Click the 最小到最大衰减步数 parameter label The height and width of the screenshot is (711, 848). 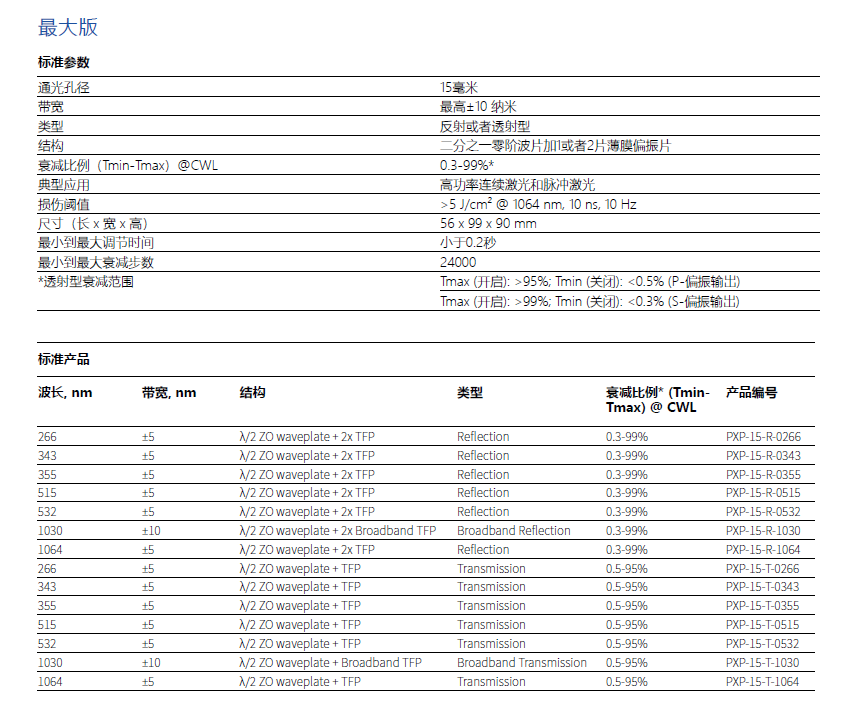click(96, 262)
